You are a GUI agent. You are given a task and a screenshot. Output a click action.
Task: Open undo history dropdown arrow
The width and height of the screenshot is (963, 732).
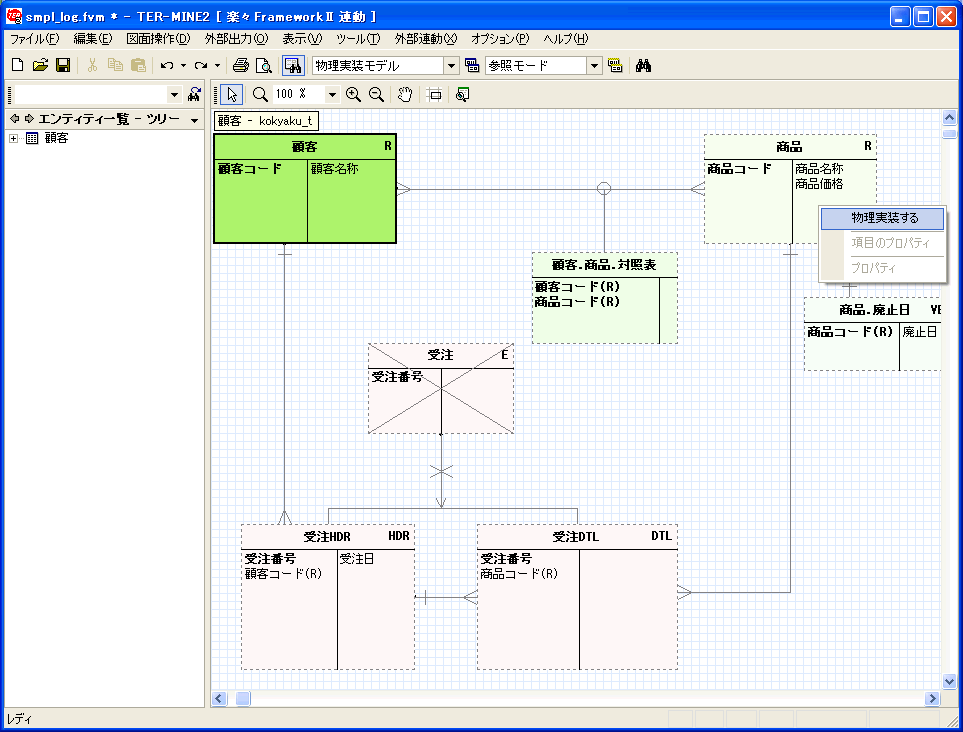pos(183,65)
